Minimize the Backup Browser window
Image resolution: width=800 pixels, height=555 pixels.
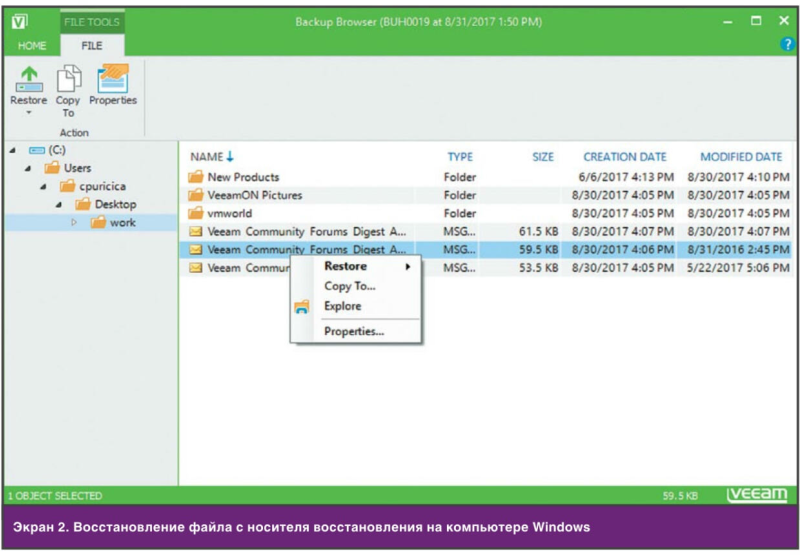pos(728,21)
